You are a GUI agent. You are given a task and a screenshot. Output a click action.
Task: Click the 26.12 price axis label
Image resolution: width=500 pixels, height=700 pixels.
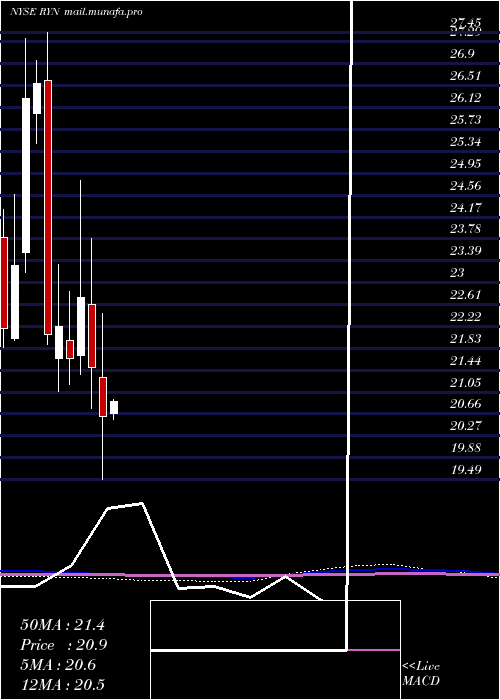pyautogui.click(x=465, y=98)
